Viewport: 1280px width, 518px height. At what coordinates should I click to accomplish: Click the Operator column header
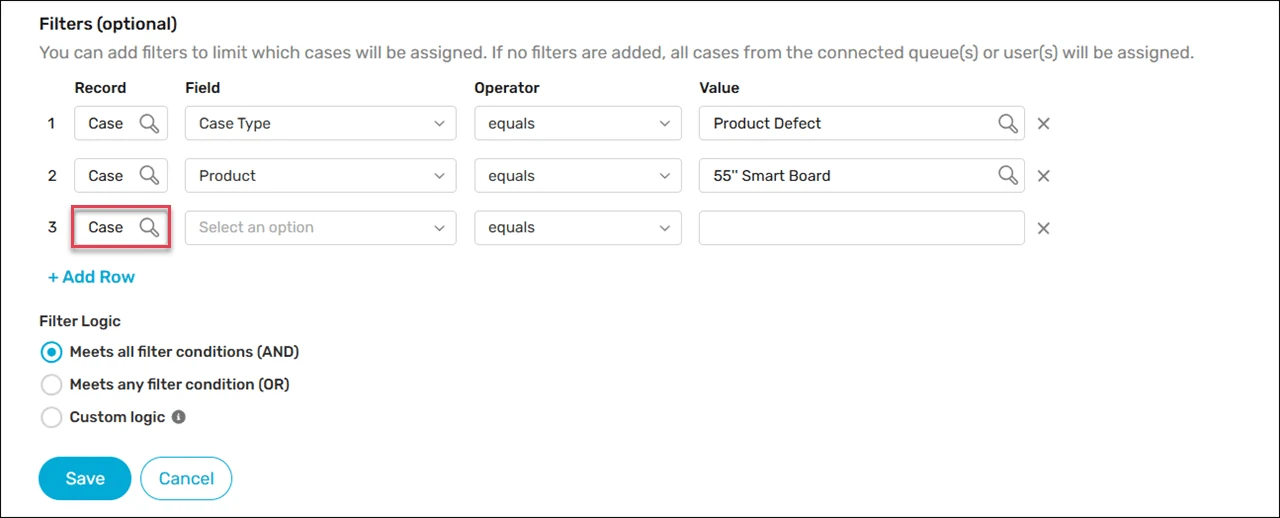[x=506, y=88]
